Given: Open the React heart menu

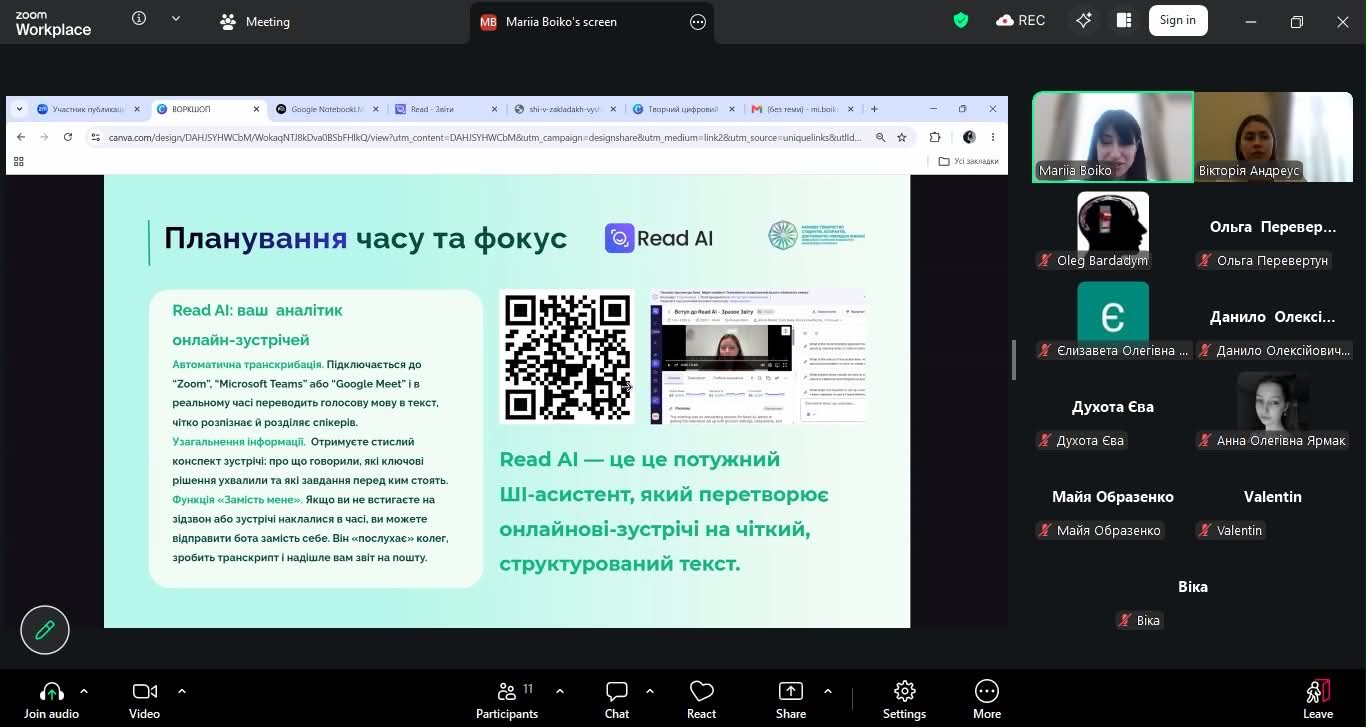Looking at the screenshot, I should pos(702,699).
